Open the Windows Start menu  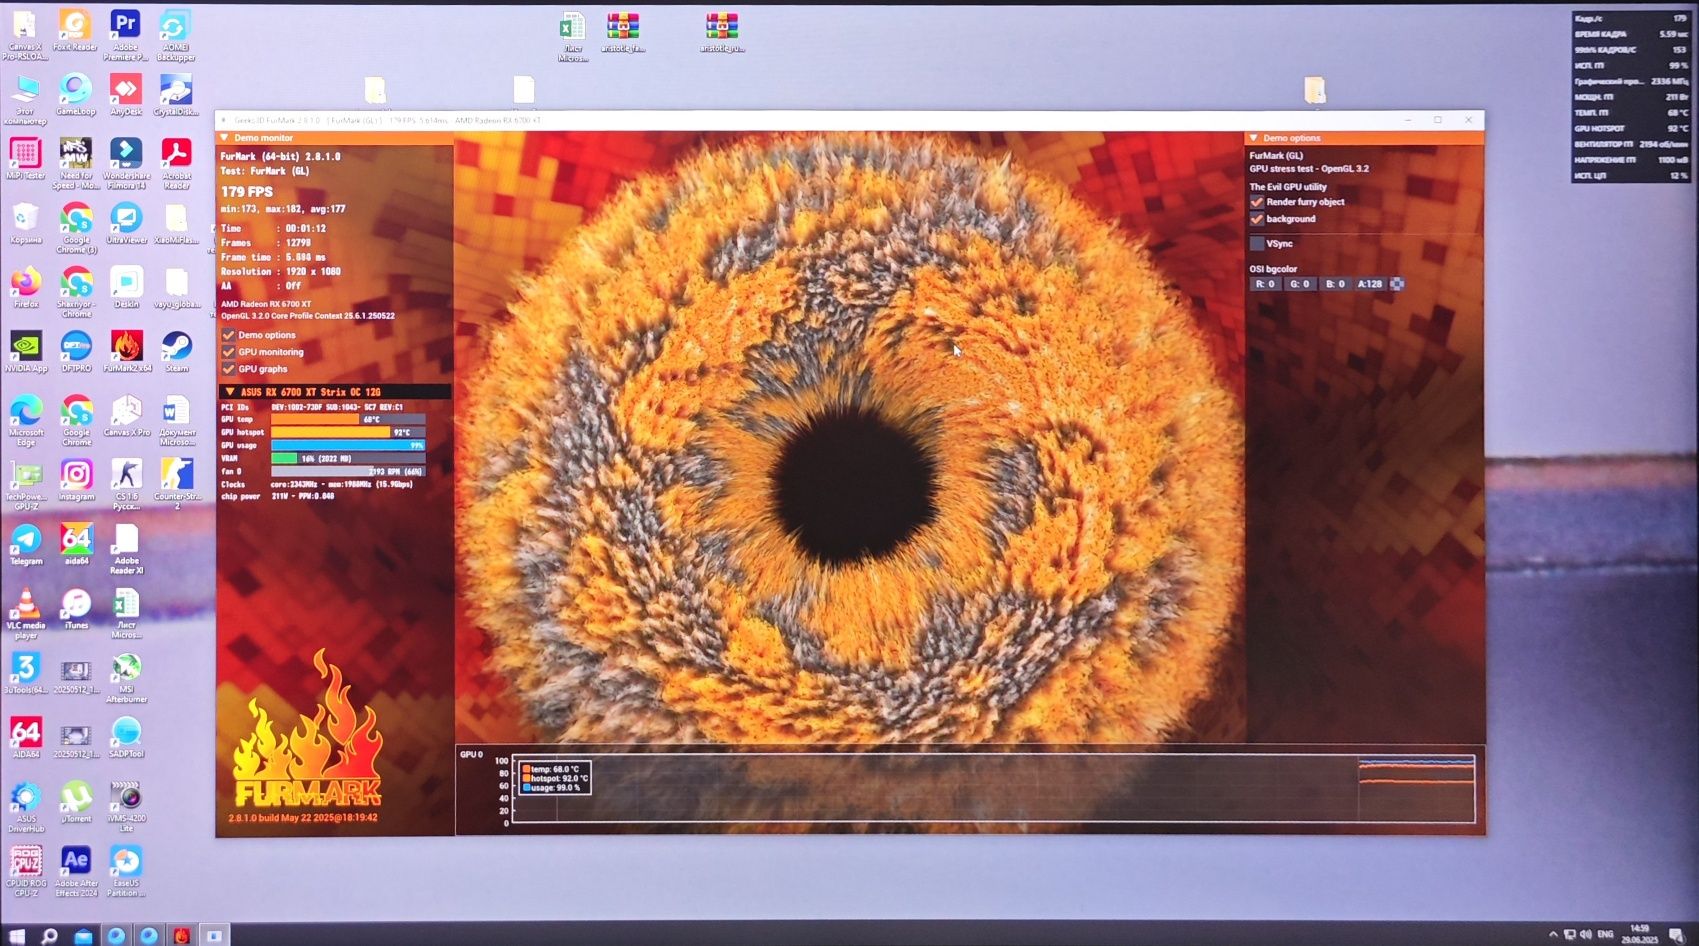click(17, 936)
